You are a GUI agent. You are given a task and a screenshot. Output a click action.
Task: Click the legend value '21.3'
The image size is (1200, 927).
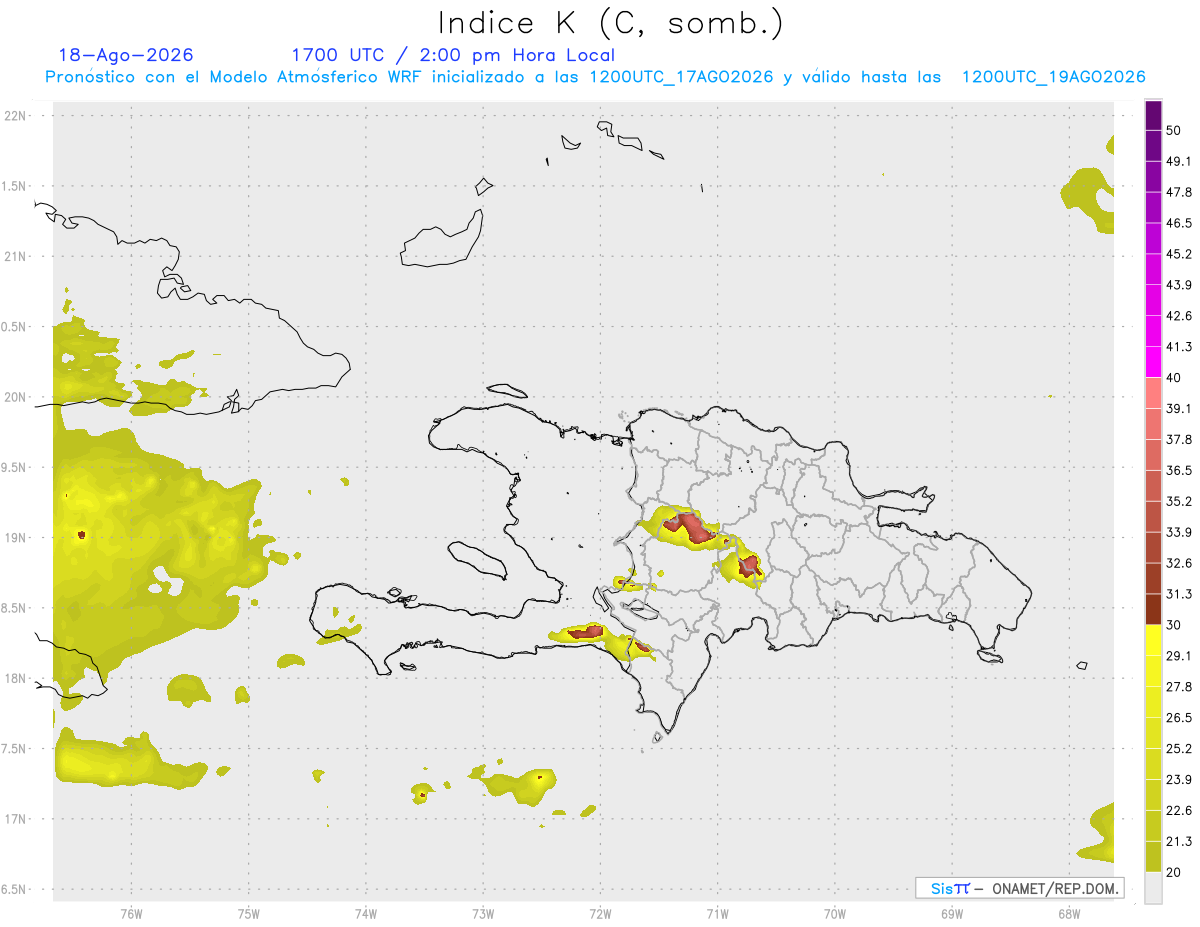tap(1179, 841)
